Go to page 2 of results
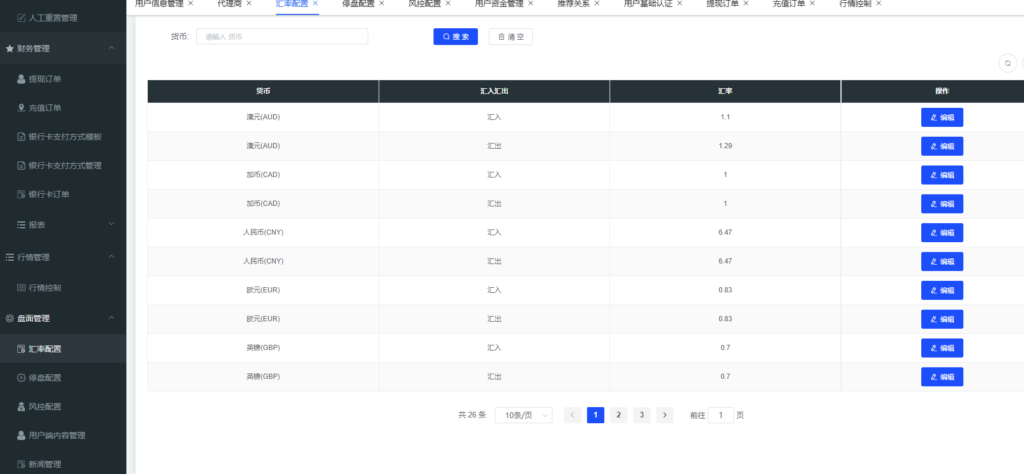The height and width of the screenshot is (474, 1024). (618, 415)
